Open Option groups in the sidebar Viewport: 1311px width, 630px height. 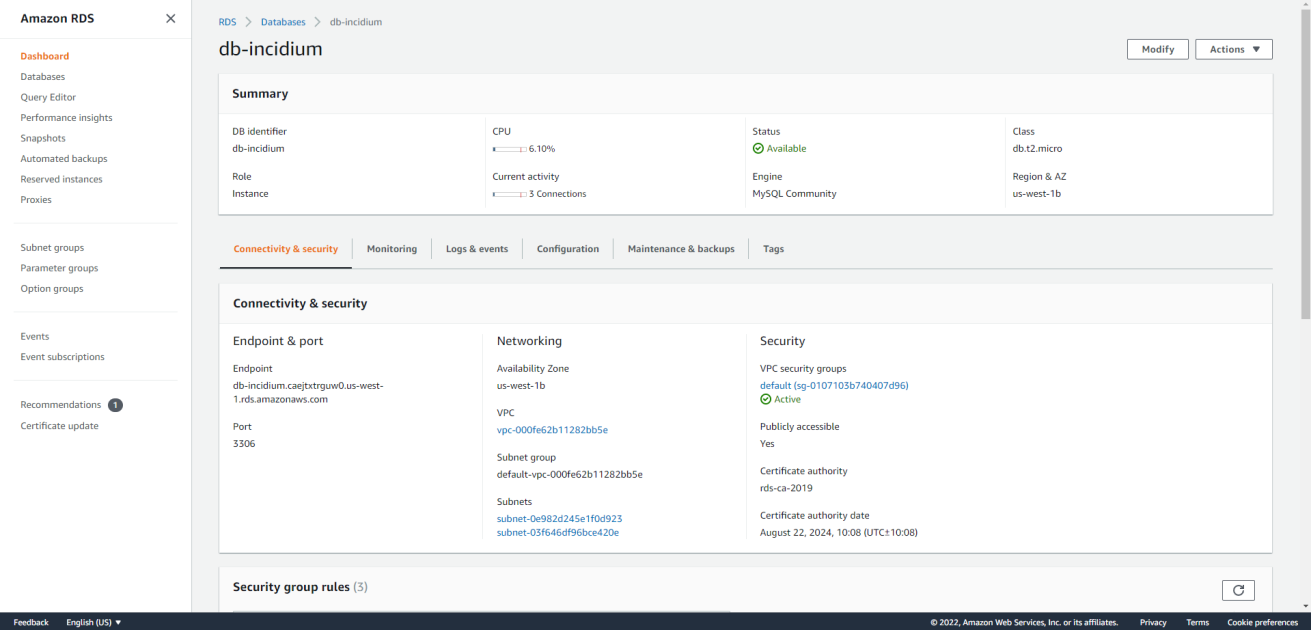[52, 289]
